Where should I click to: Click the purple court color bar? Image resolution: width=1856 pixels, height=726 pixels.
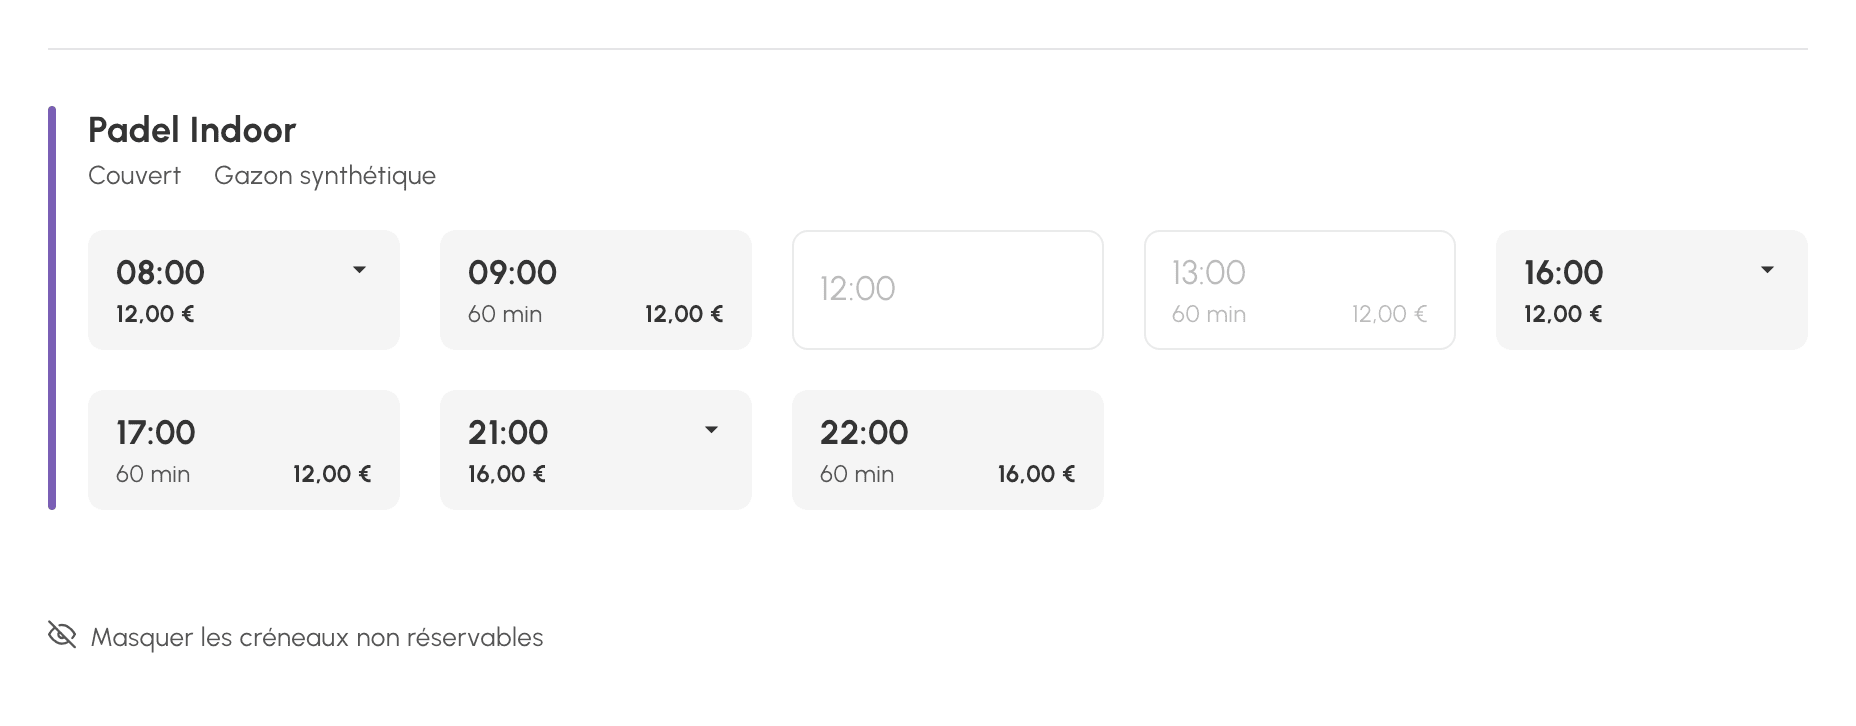point(52,308)
